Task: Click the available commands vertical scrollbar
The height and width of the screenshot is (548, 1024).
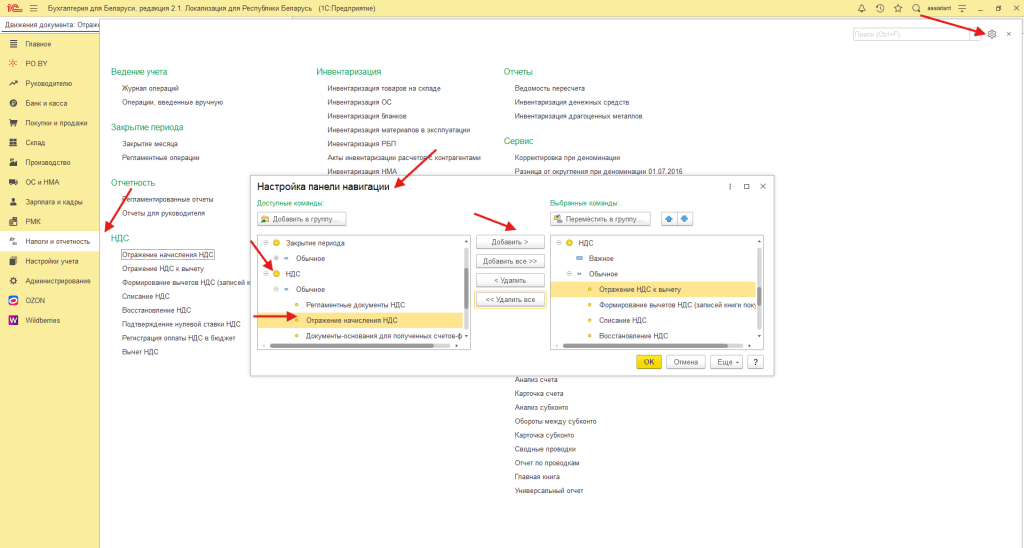Action: pyautogui.click(x=466, y=289)
